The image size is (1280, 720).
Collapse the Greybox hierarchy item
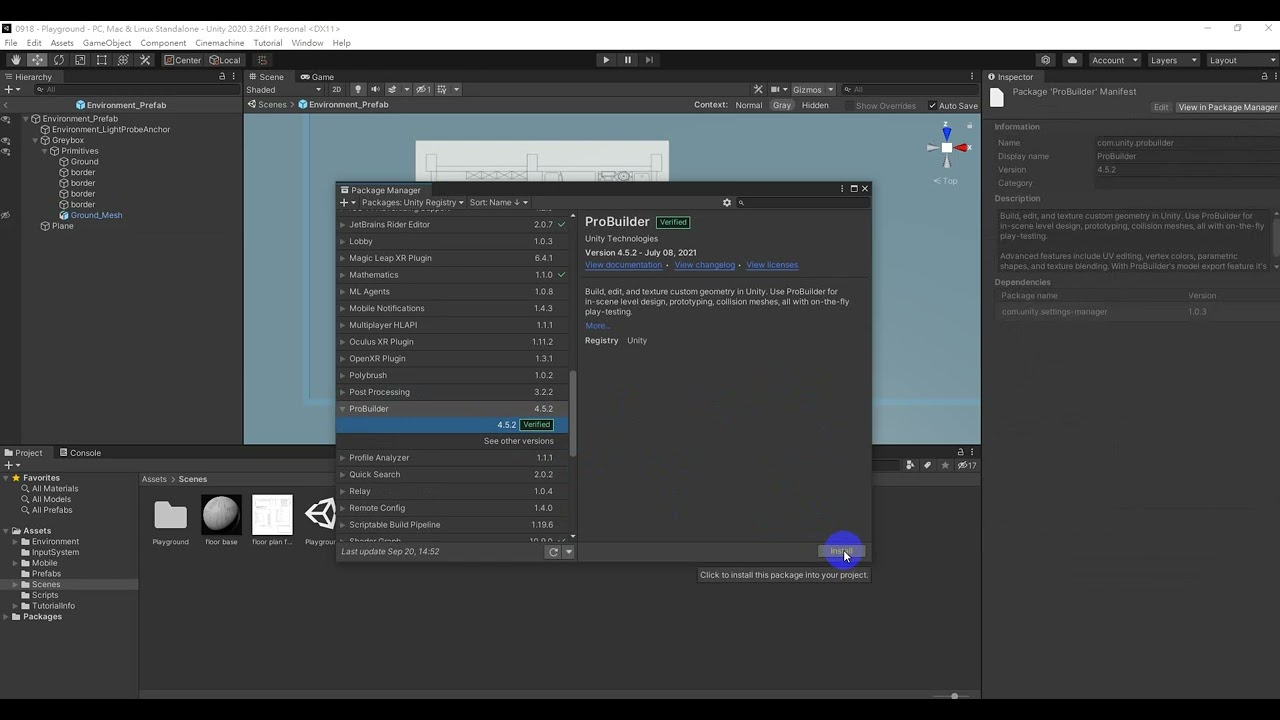pyautogui.click(x=34, y=140)
